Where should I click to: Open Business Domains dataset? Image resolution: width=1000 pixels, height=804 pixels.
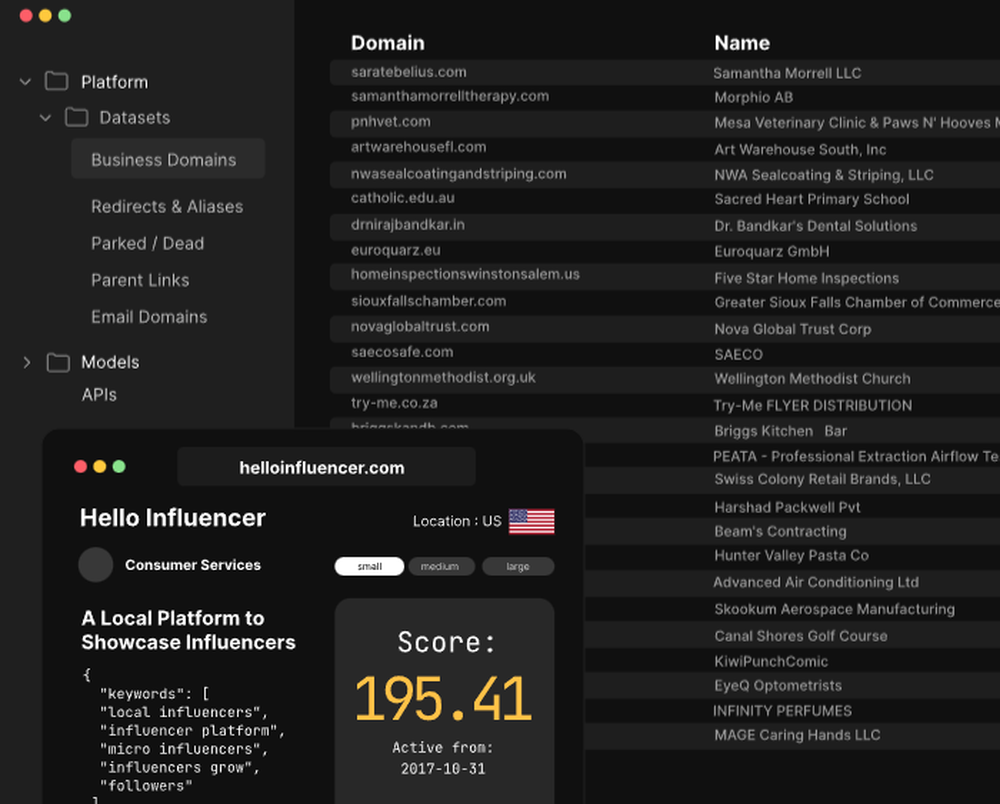pos(168,159)
